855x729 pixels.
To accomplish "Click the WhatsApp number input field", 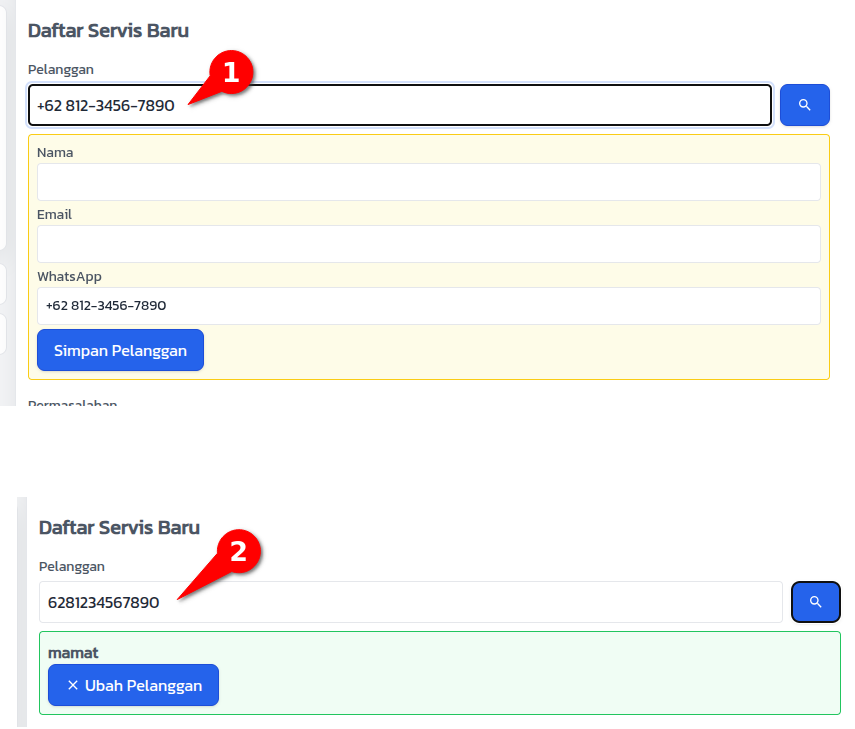I will (429, 306).
